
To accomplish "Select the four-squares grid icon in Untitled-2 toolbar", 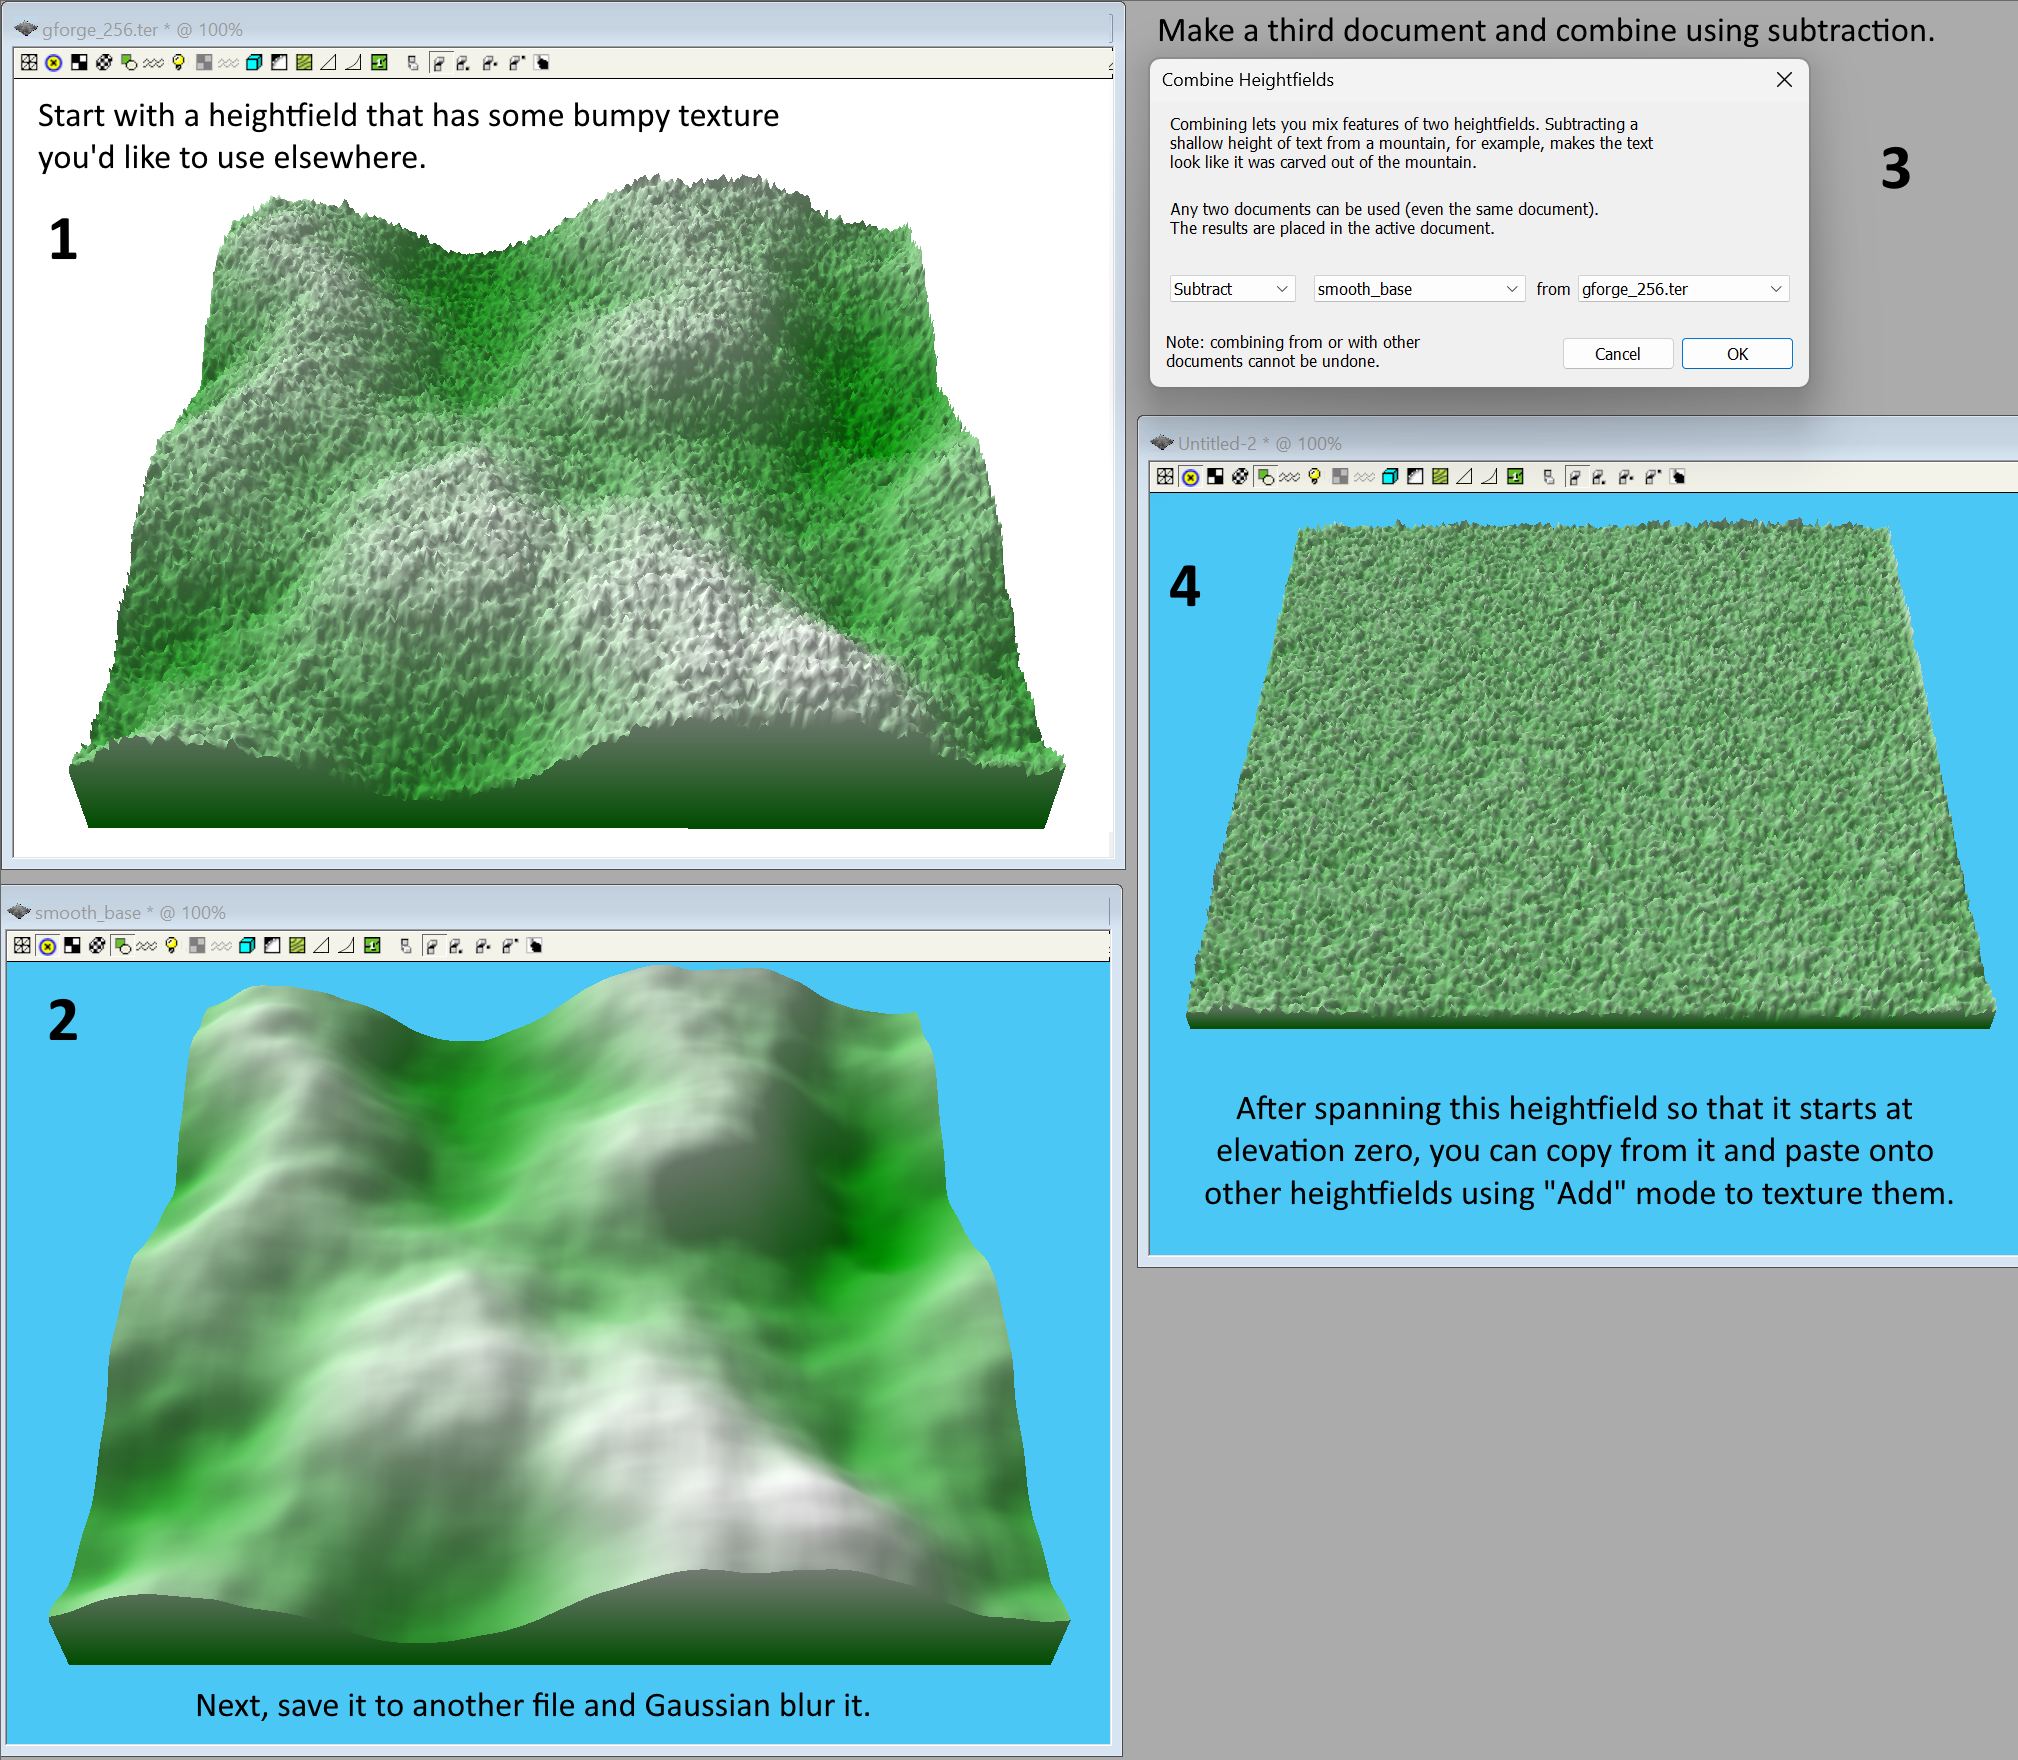I will point(1166,477).
